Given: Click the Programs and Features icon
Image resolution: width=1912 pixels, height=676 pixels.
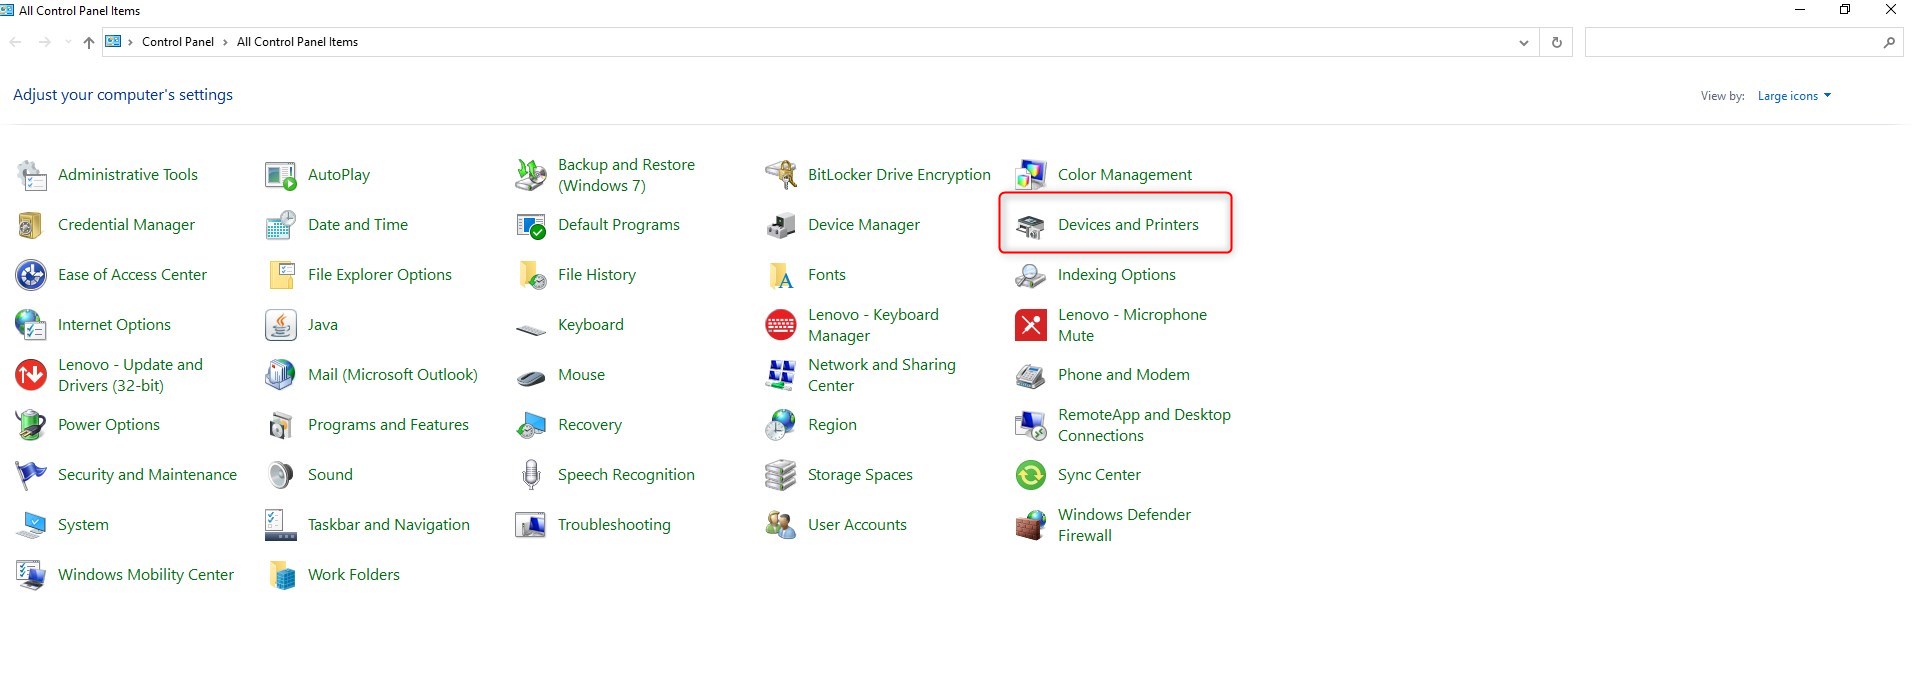Looking at the screenshot, I should click(x=281, y=425).
